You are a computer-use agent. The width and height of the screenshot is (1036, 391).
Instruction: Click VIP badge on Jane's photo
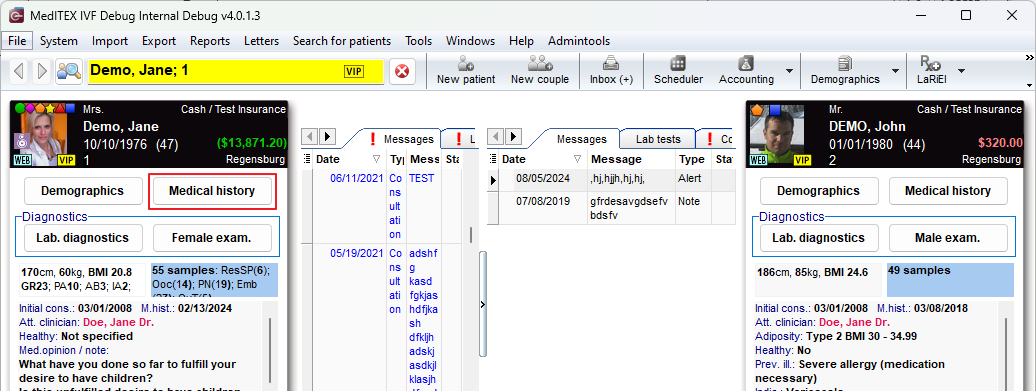click(x=67, y=160)
